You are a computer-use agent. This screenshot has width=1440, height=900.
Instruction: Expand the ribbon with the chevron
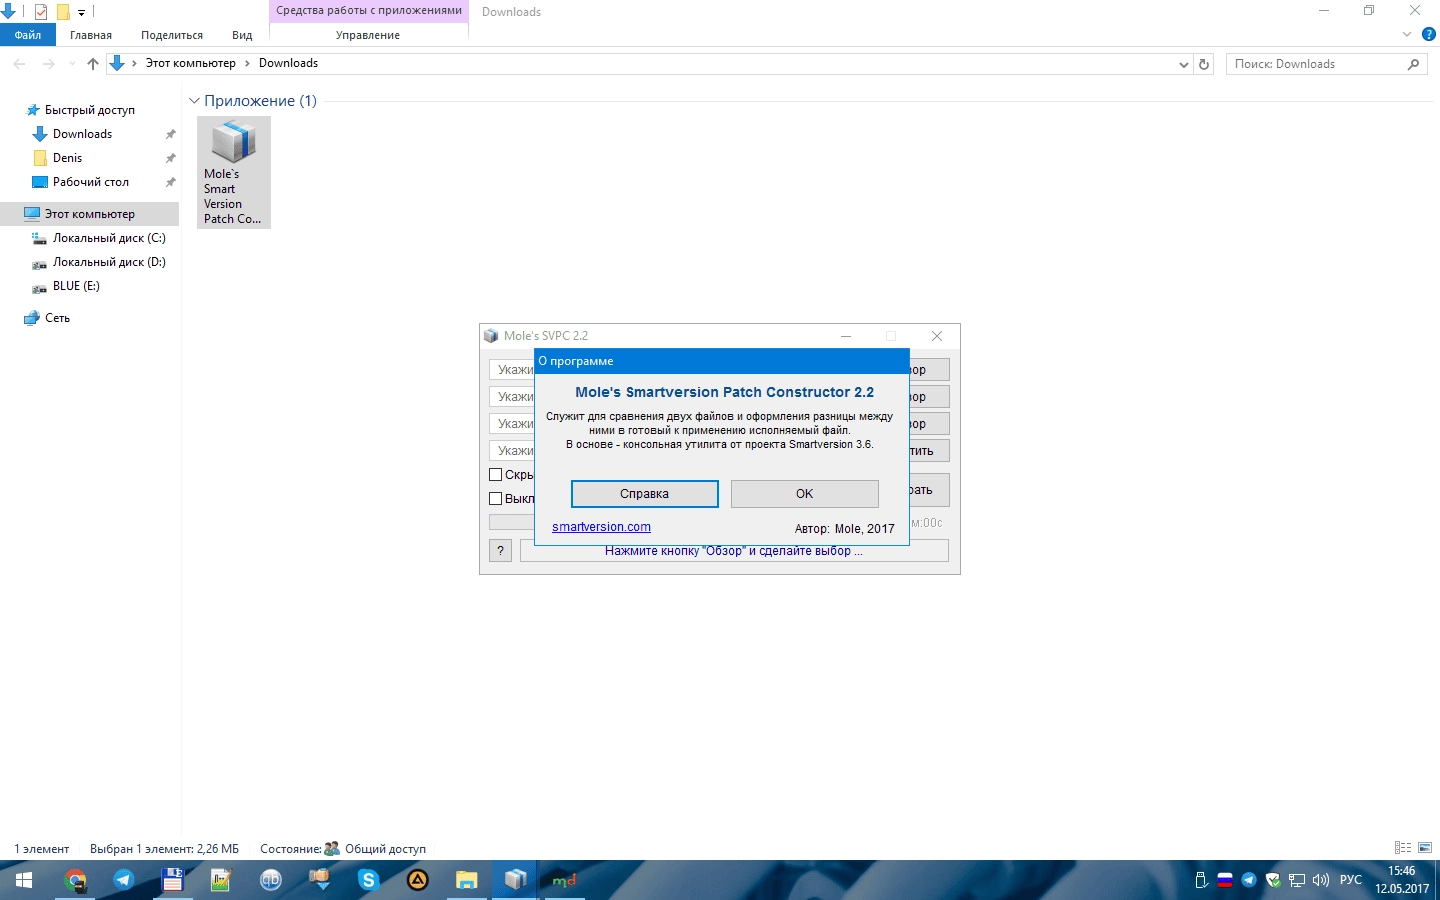1406,34
